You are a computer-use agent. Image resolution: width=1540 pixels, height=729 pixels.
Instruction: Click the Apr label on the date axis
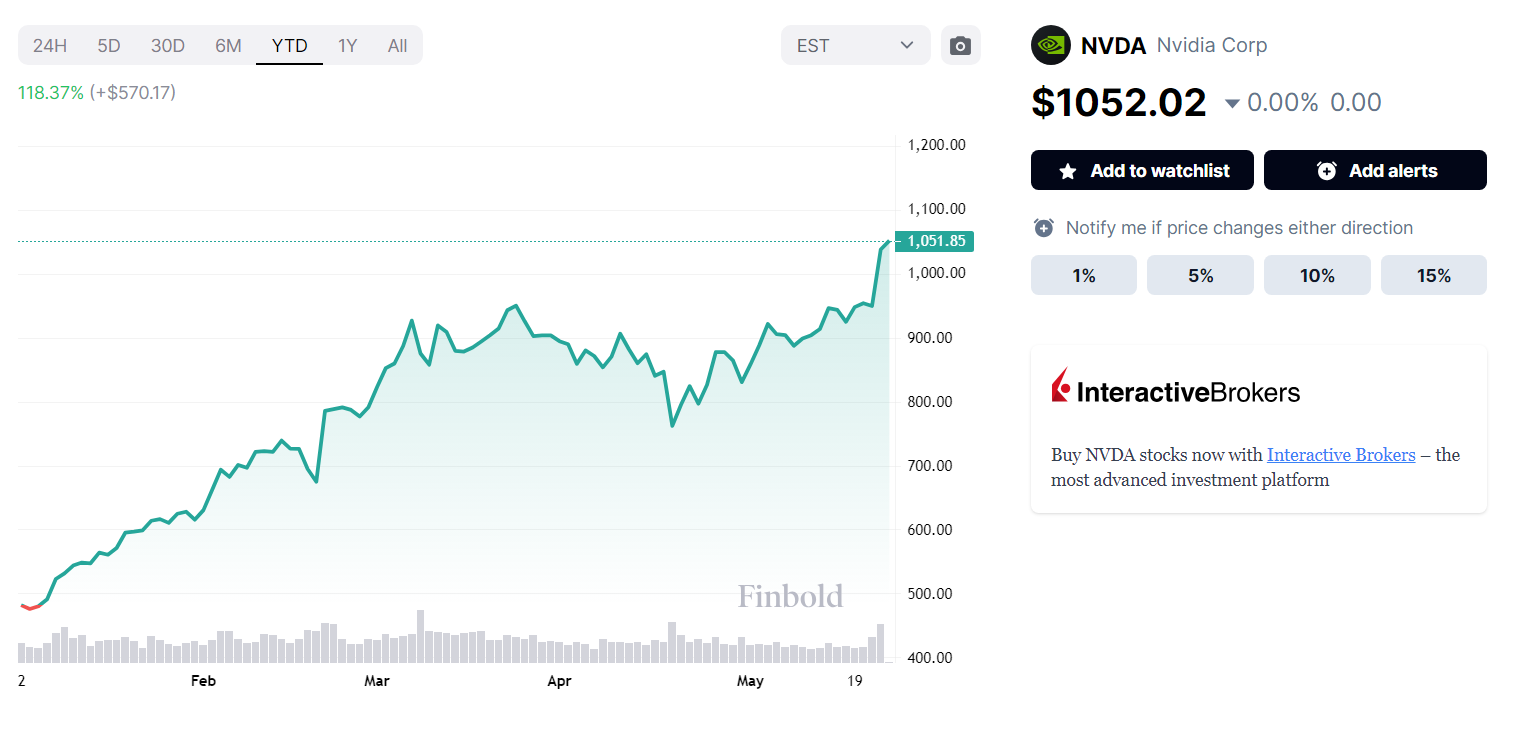click(559, 681)
